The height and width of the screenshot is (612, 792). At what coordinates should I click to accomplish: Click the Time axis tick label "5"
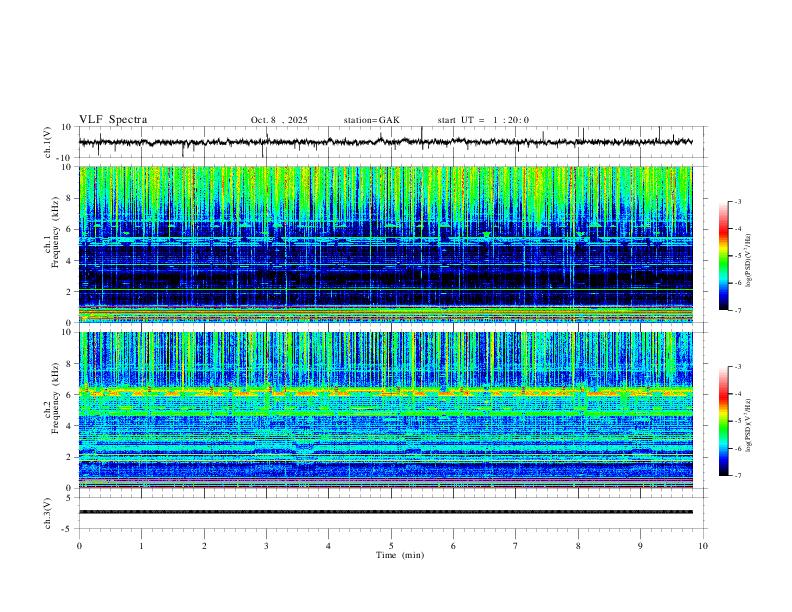(x=391, y=546)
